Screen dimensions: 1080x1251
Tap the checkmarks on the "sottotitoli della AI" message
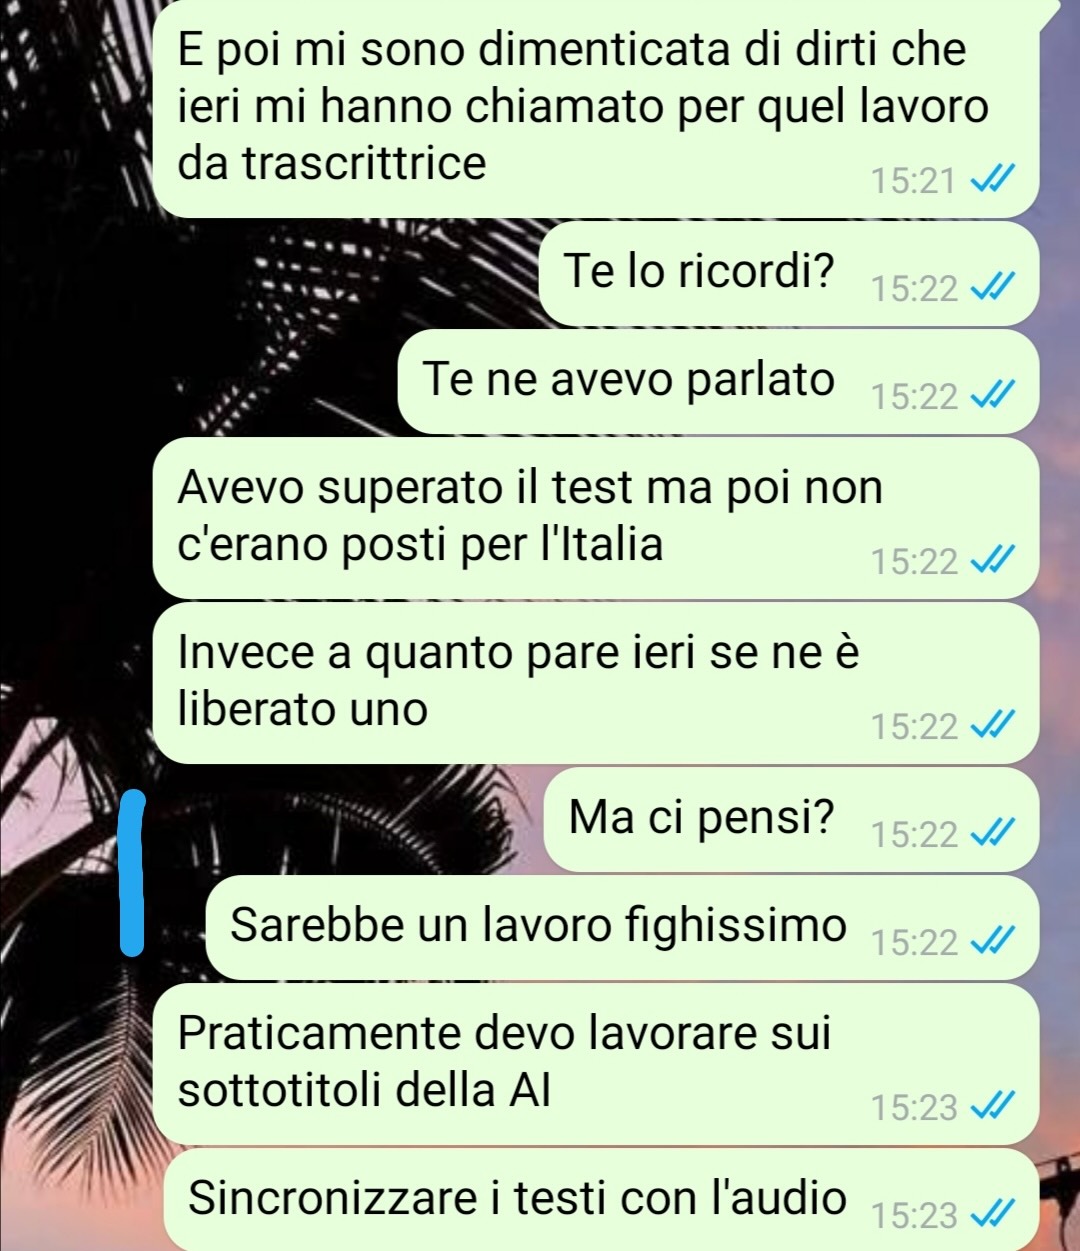click(993, 1106)
